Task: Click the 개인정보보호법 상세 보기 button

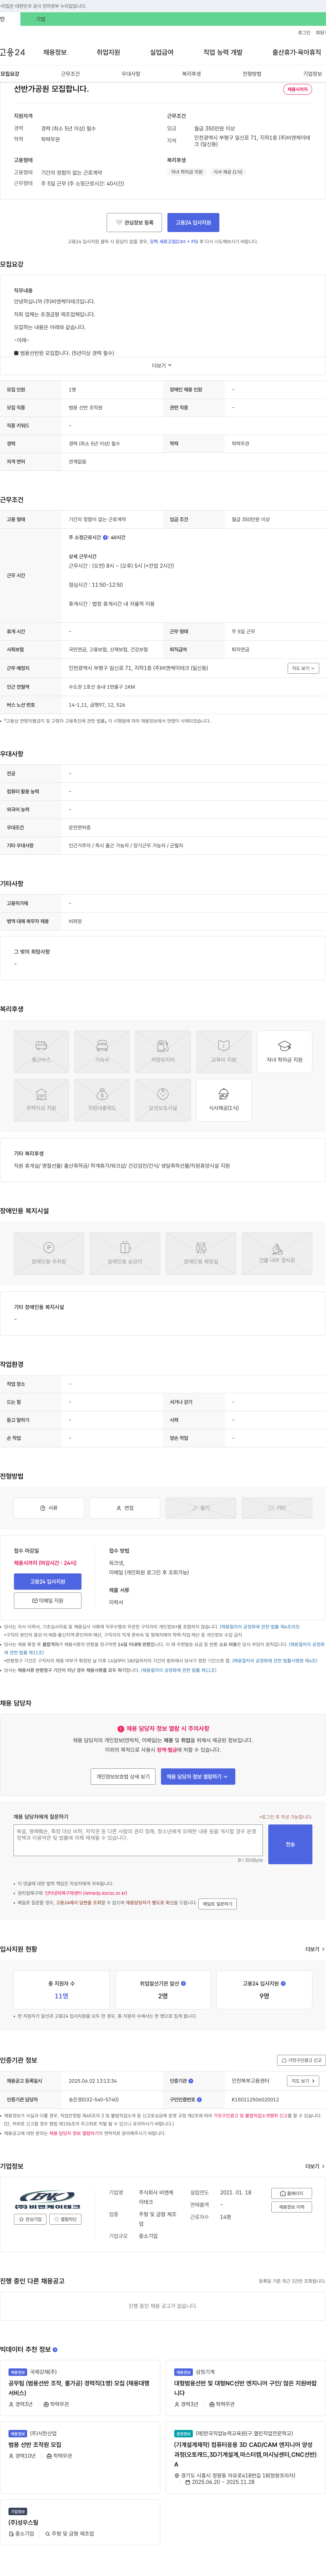Action: pyautogui.click(x=123, y=1776)
